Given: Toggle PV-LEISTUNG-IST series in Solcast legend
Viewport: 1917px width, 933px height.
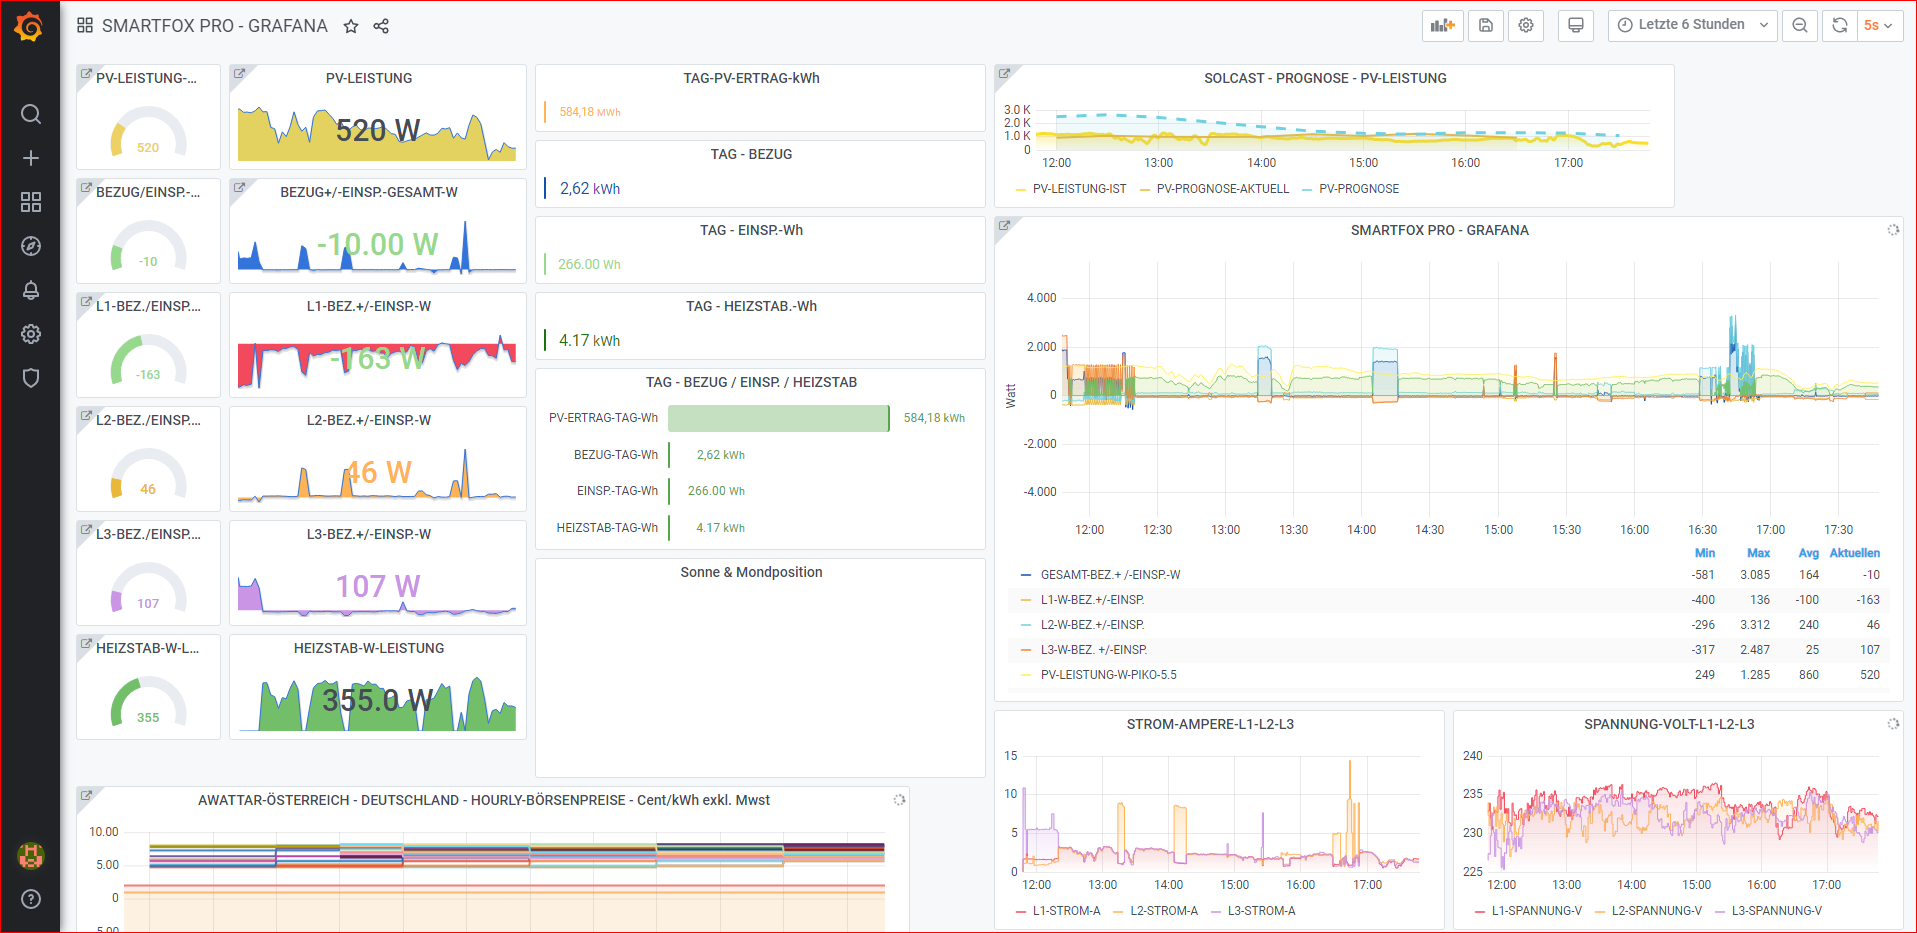Looking at the screenshot, I should (1079, 189).
